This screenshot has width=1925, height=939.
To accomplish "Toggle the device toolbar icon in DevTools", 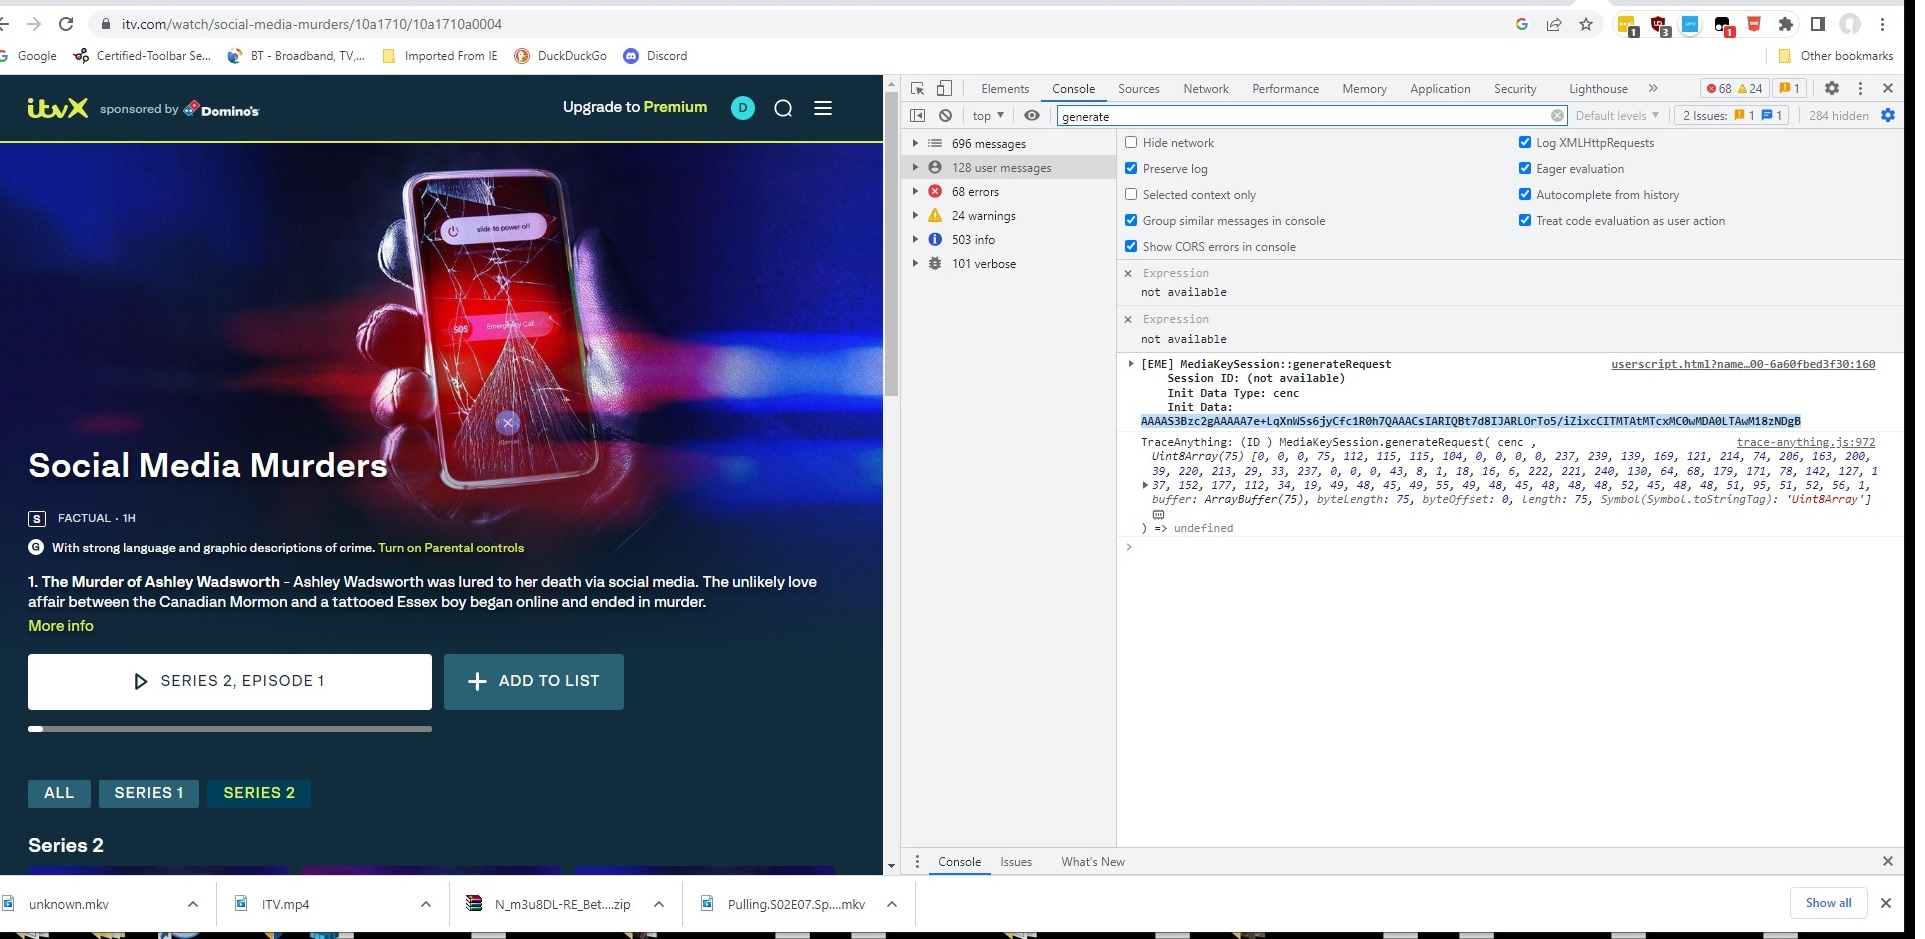I will coord(944,88).
